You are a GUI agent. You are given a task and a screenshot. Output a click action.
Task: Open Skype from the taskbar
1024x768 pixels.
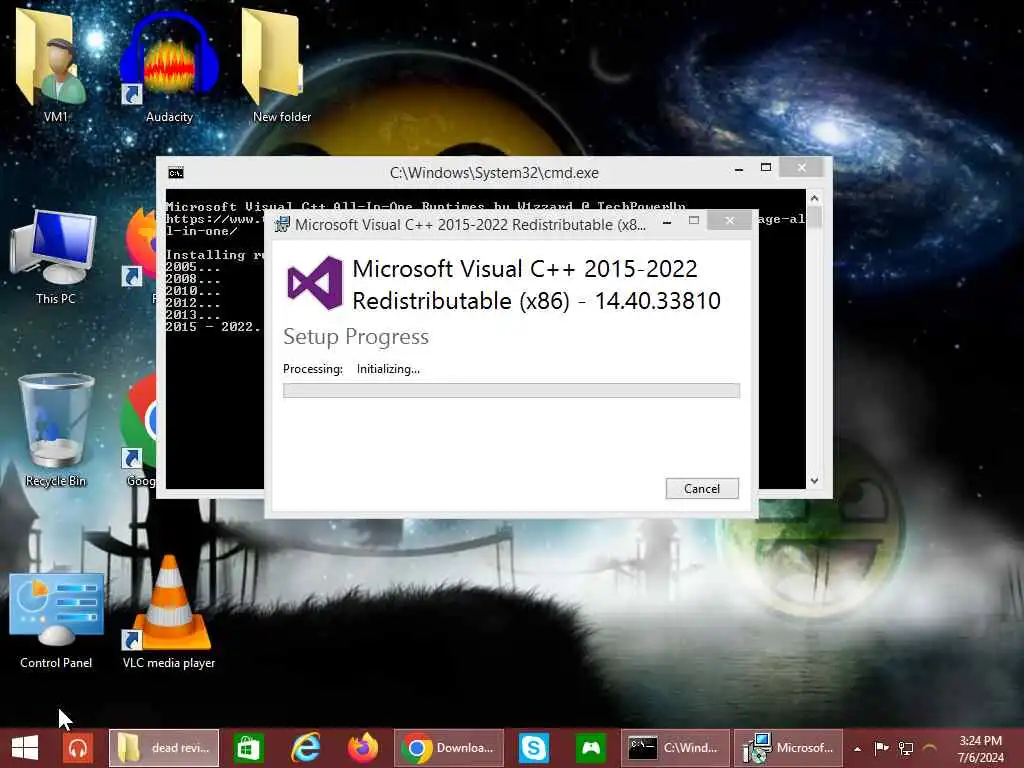point(534,748)
